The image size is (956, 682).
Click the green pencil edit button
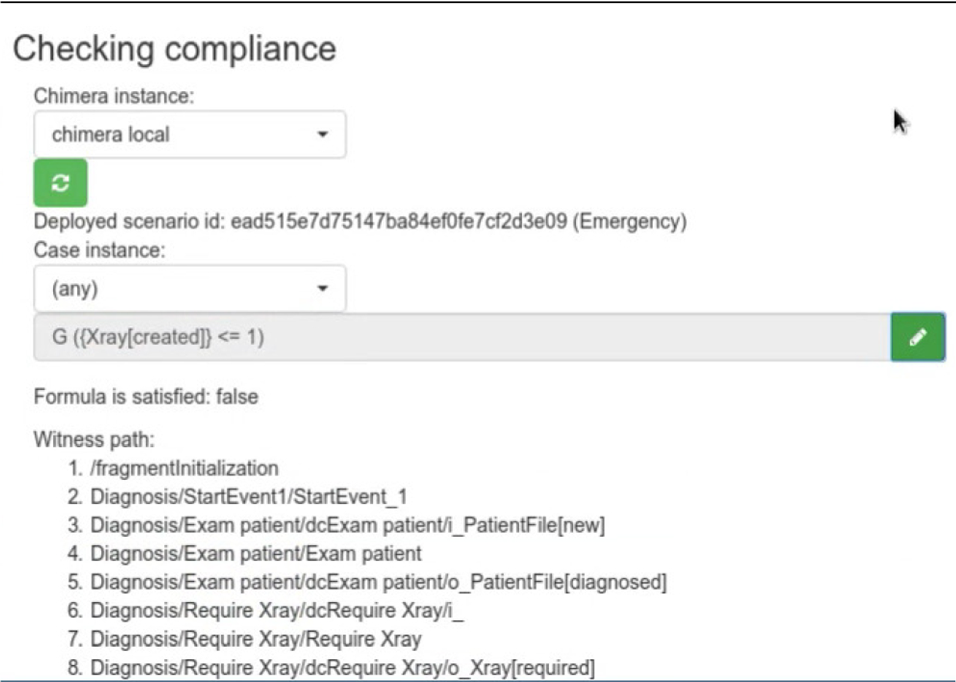tap(917, 338)
